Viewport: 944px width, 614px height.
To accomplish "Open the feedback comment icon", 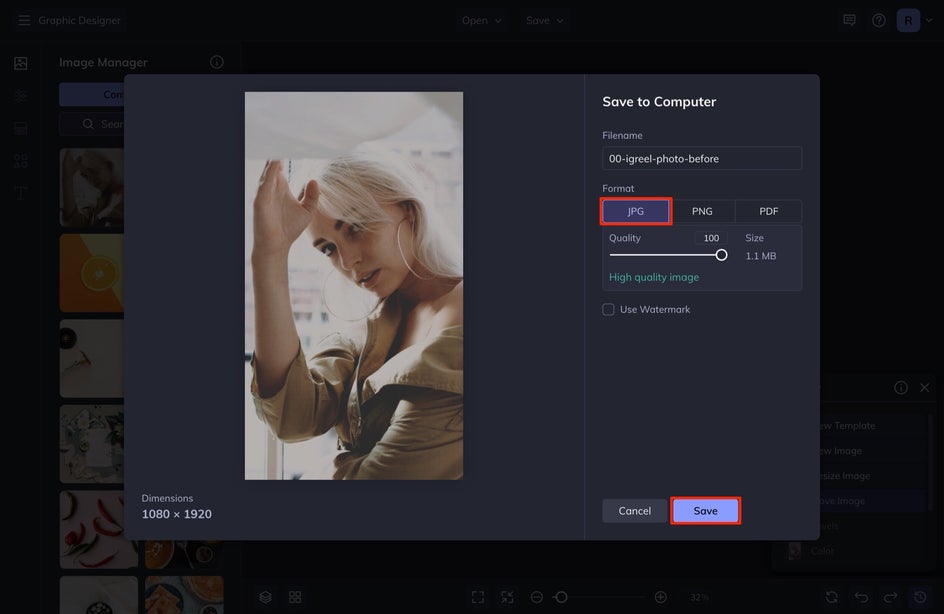I will tap(849, 20).
